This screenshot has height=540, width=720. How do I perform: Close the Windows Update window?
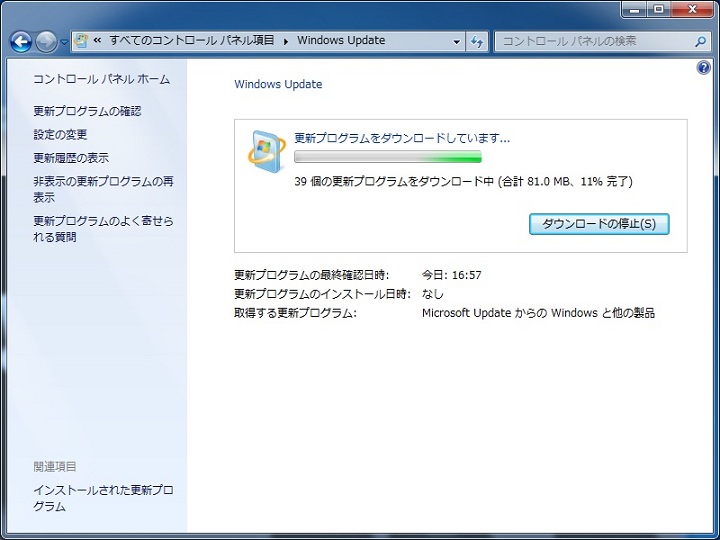(x=692, y=9)
